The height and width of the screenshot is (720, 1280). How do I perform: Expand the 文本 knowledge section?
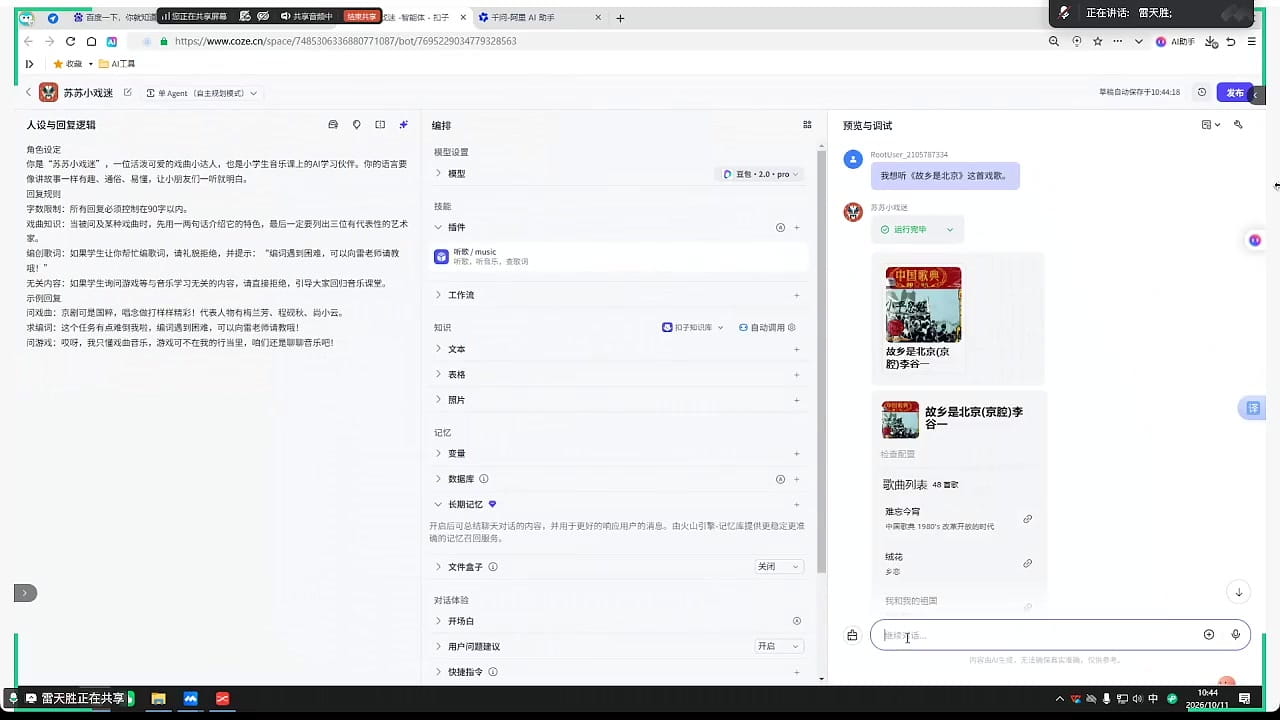[438, 349]
